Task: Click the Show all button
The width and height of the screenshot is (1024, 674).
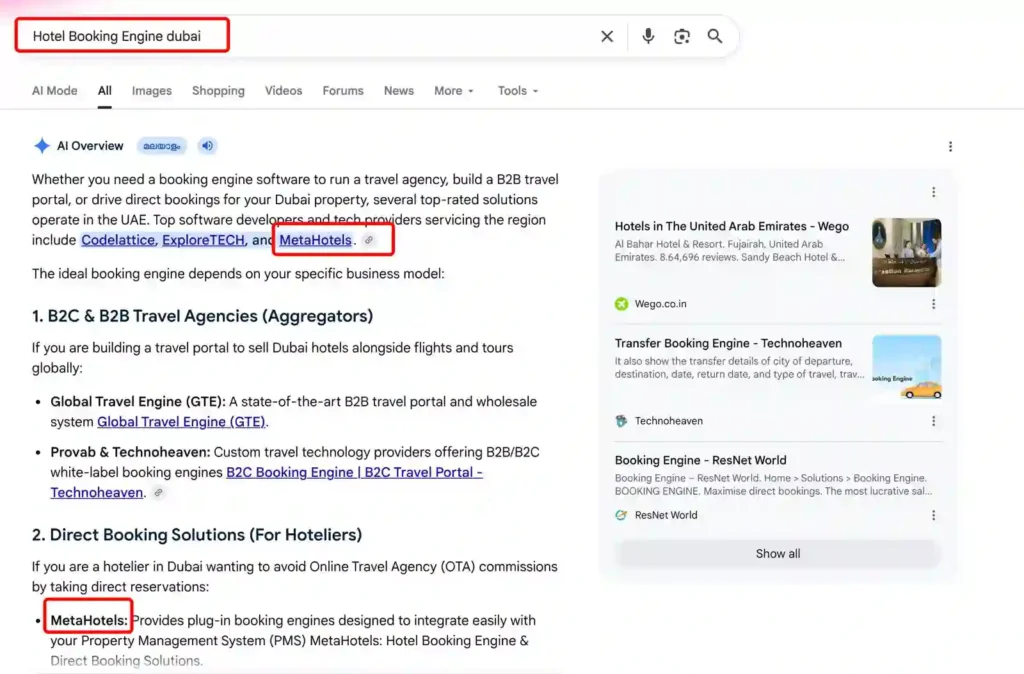Action: [x=778, y=554]
